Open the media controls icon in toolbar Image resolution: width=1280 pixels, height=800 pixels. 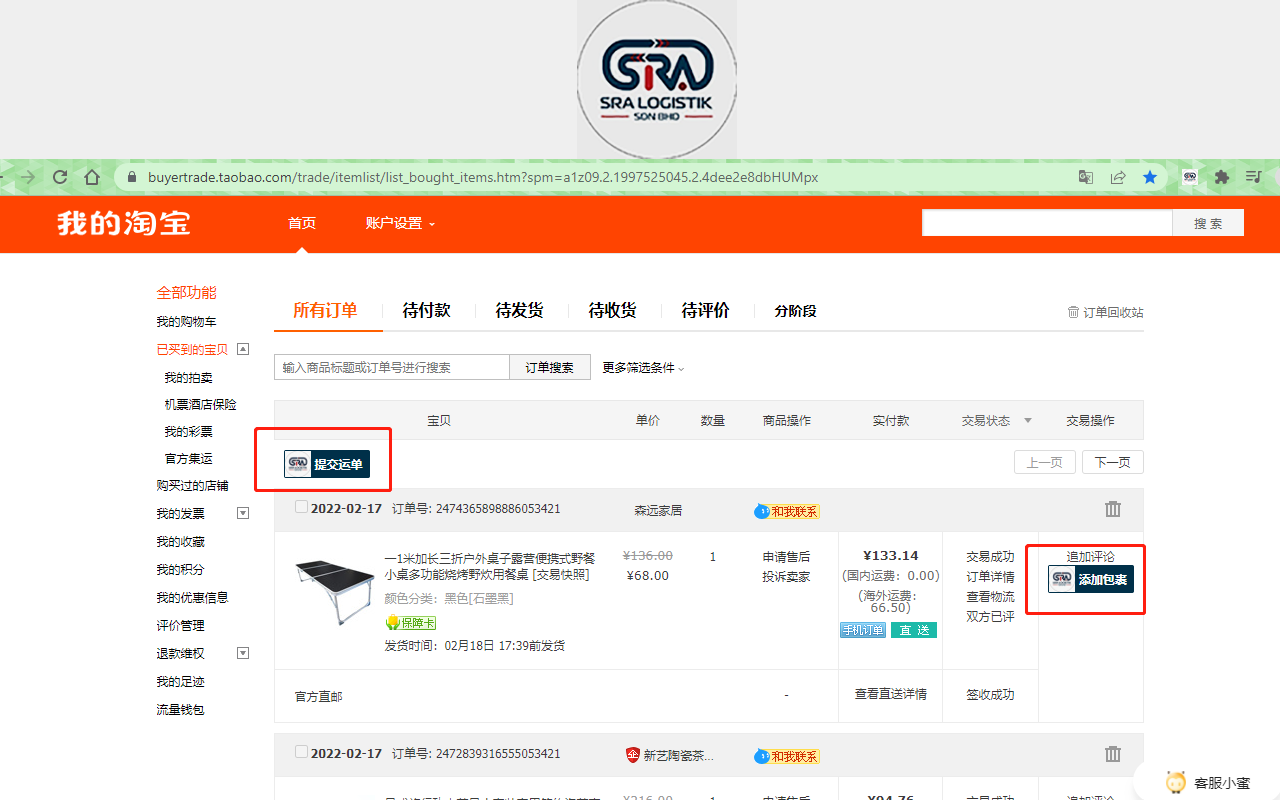click(x=1253, y=177)
